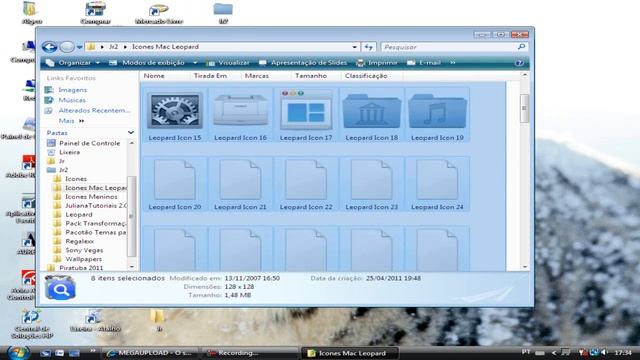This screenshot has height=360, width=640.
Task: Select the Leopard folder in tree
Action: [78, 215]
